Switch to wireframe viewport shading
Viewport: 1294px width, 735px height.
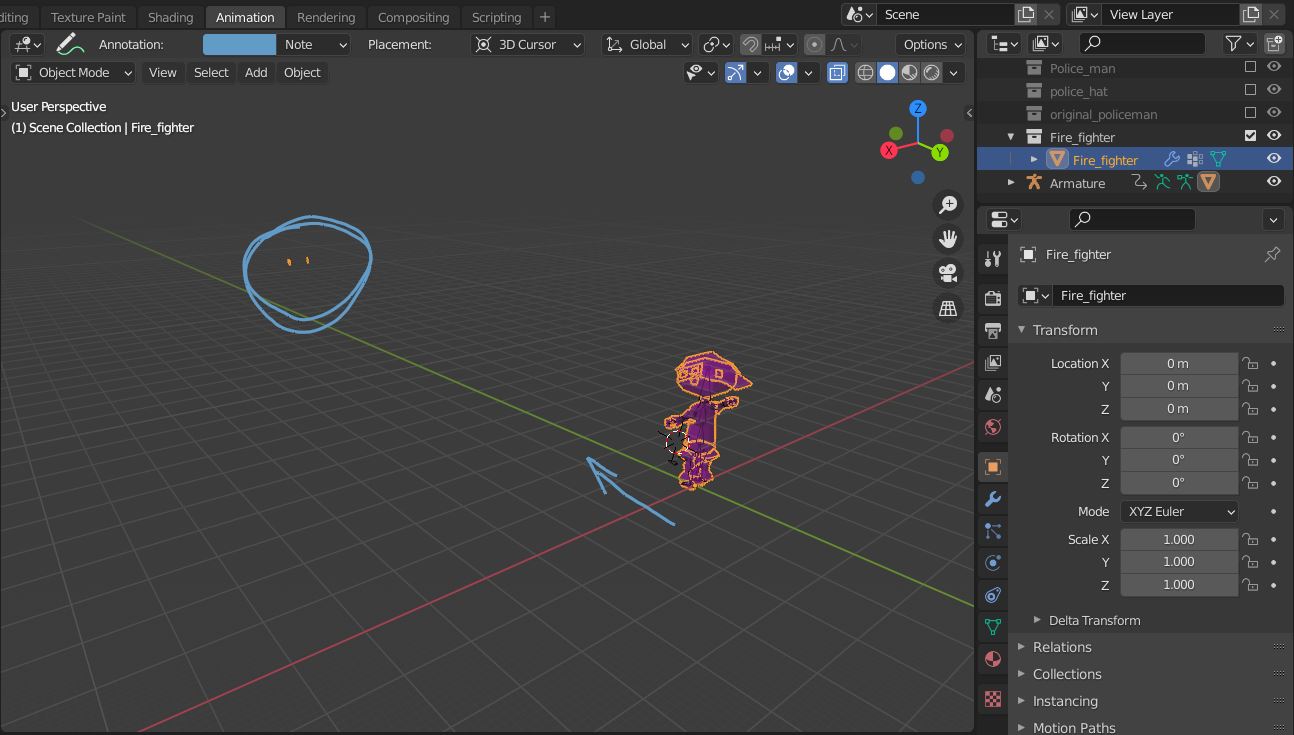click(866, 72)
